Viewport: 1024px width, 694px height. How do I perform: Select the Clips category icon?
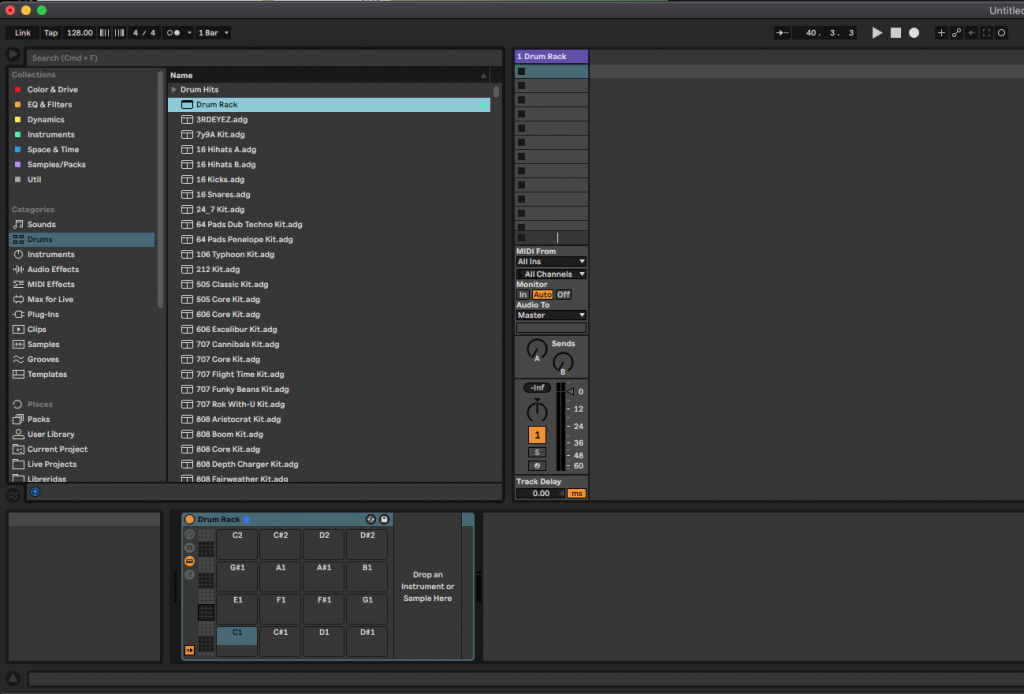pyautogui.click(x=18, y=329)
